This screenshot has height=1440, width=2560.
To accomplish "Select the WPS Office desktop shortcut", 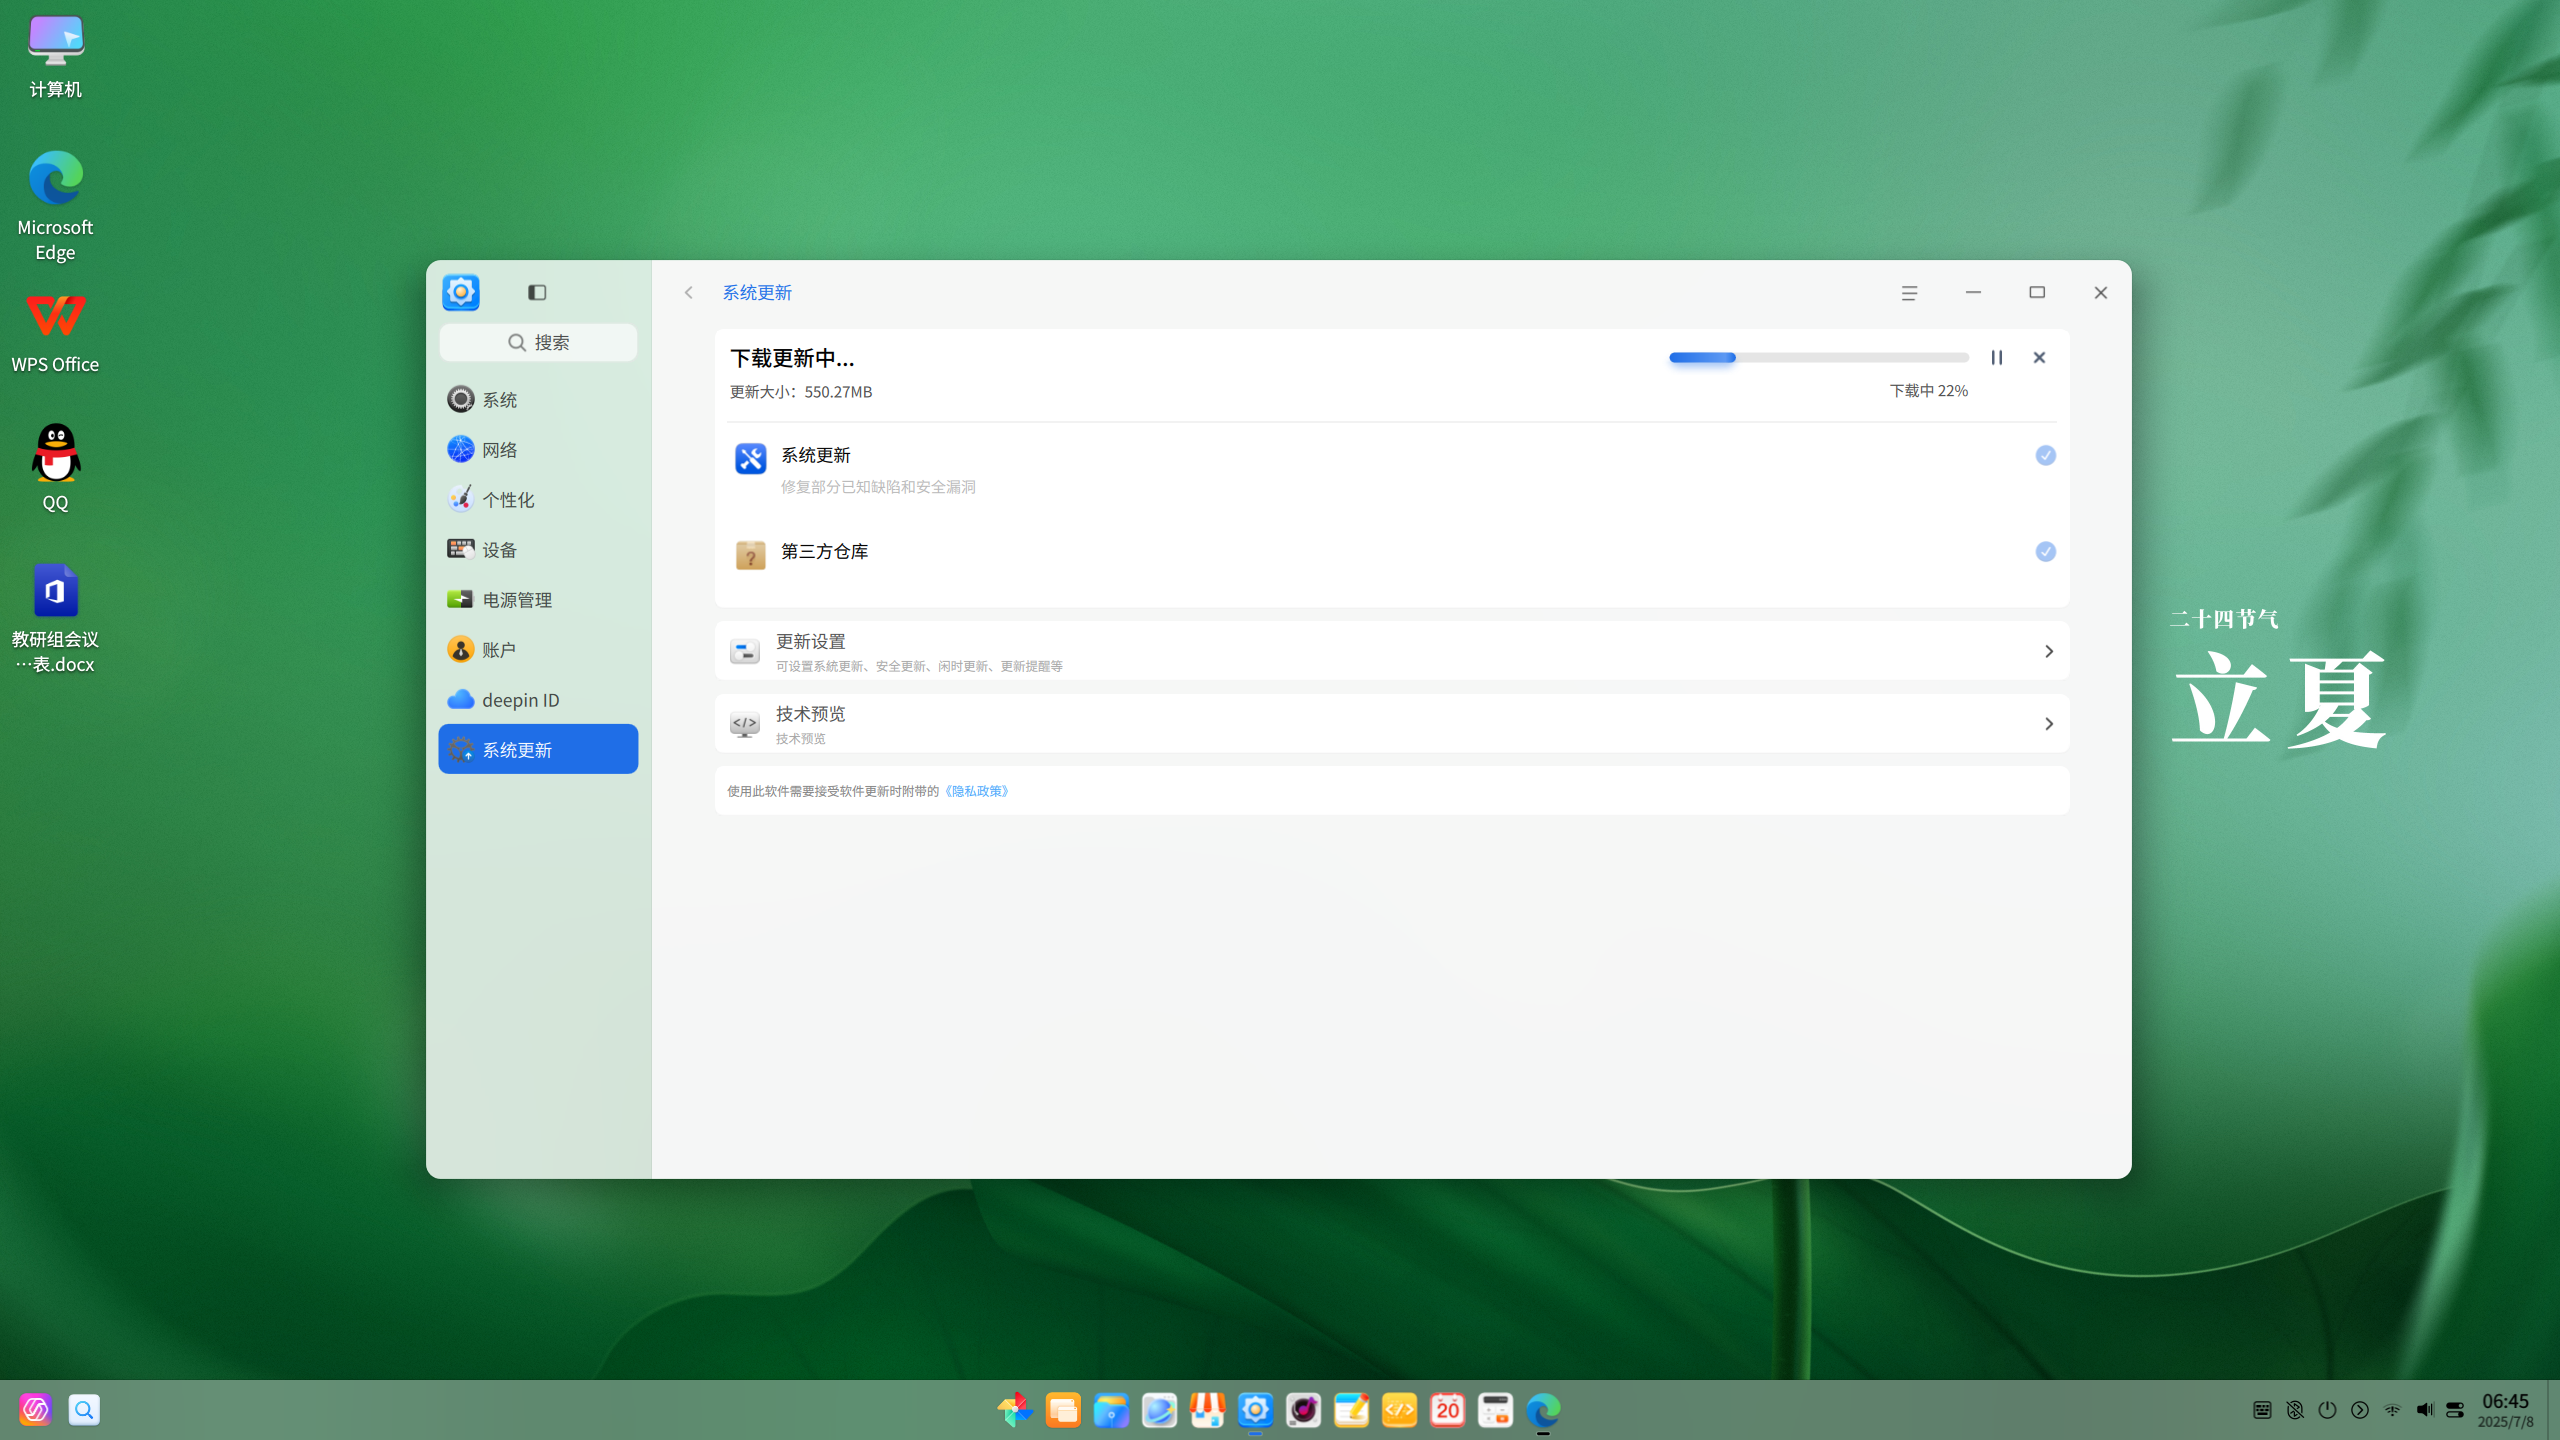I will click(55, 334).
